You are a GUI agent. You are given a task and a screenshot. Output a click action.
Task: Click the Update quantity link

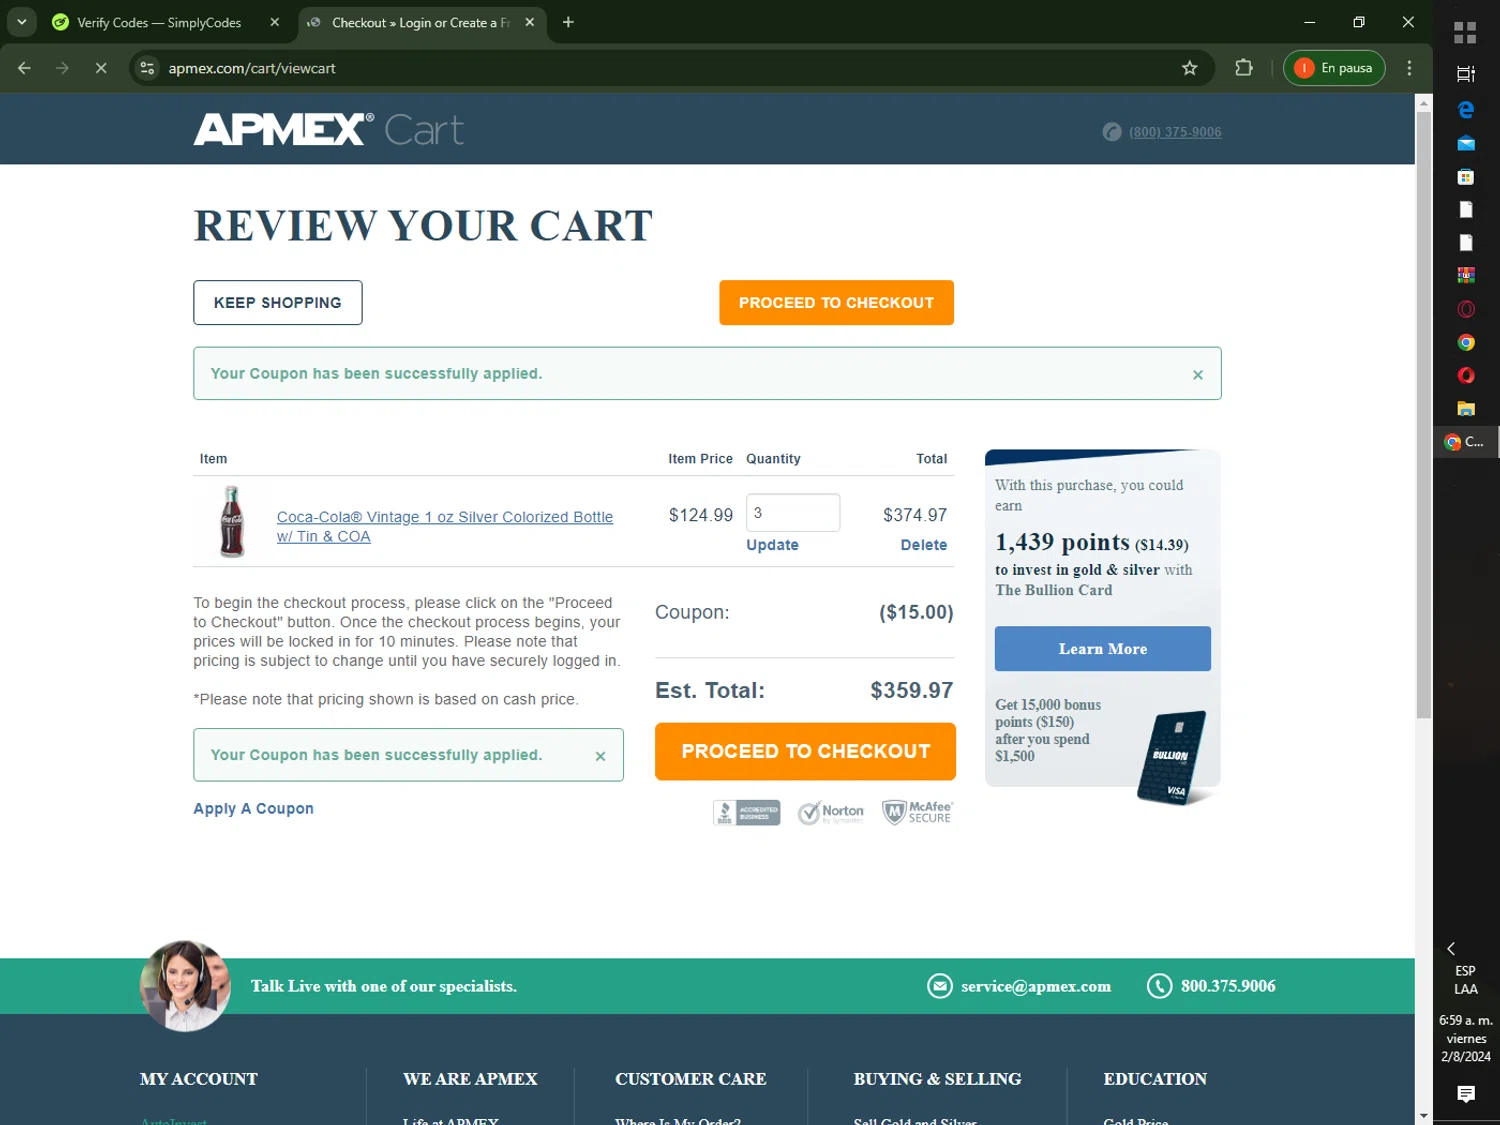click(772, 545)
